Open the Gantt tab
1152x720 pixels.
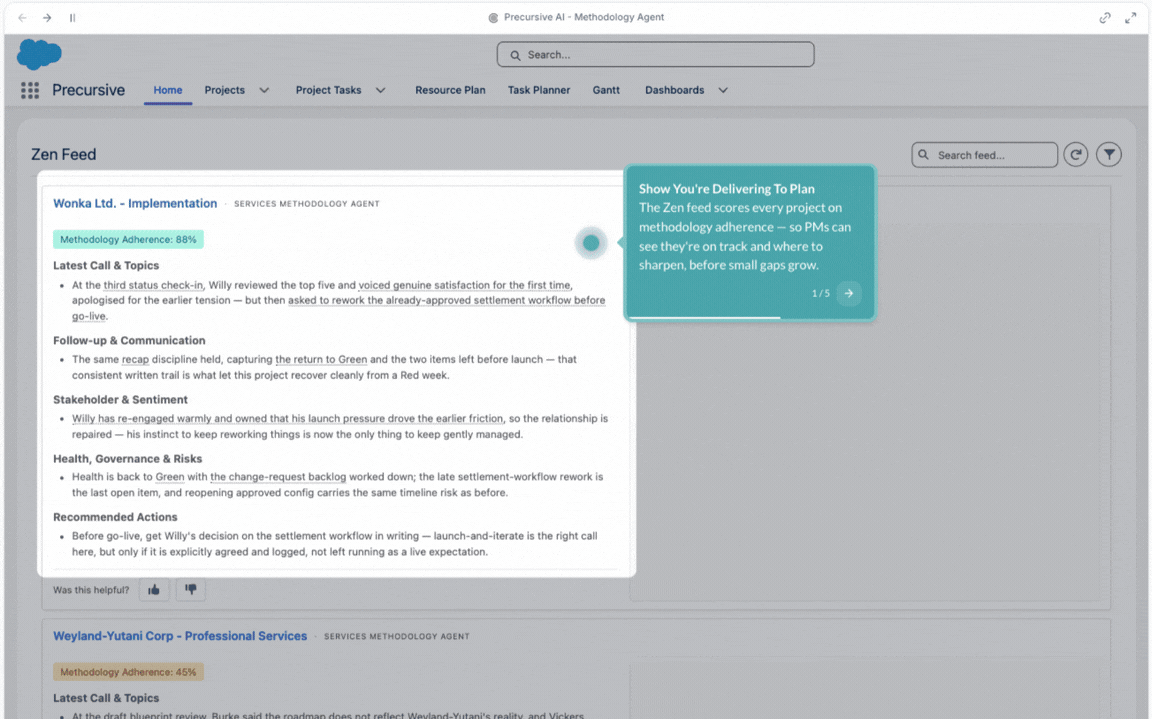tap(606, 90)
